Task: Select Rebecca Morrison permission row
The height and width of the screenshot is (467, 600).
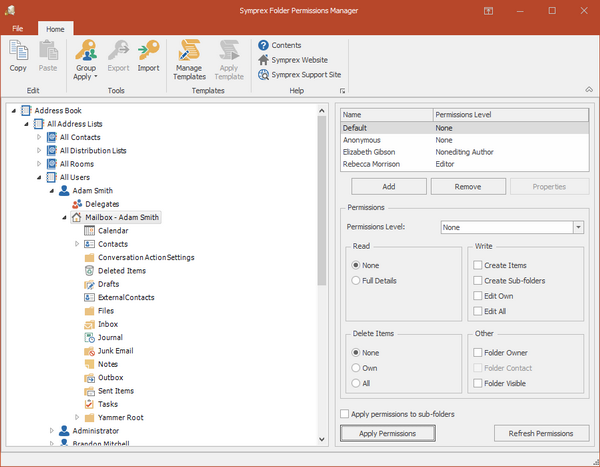Action: click(465, 164)
